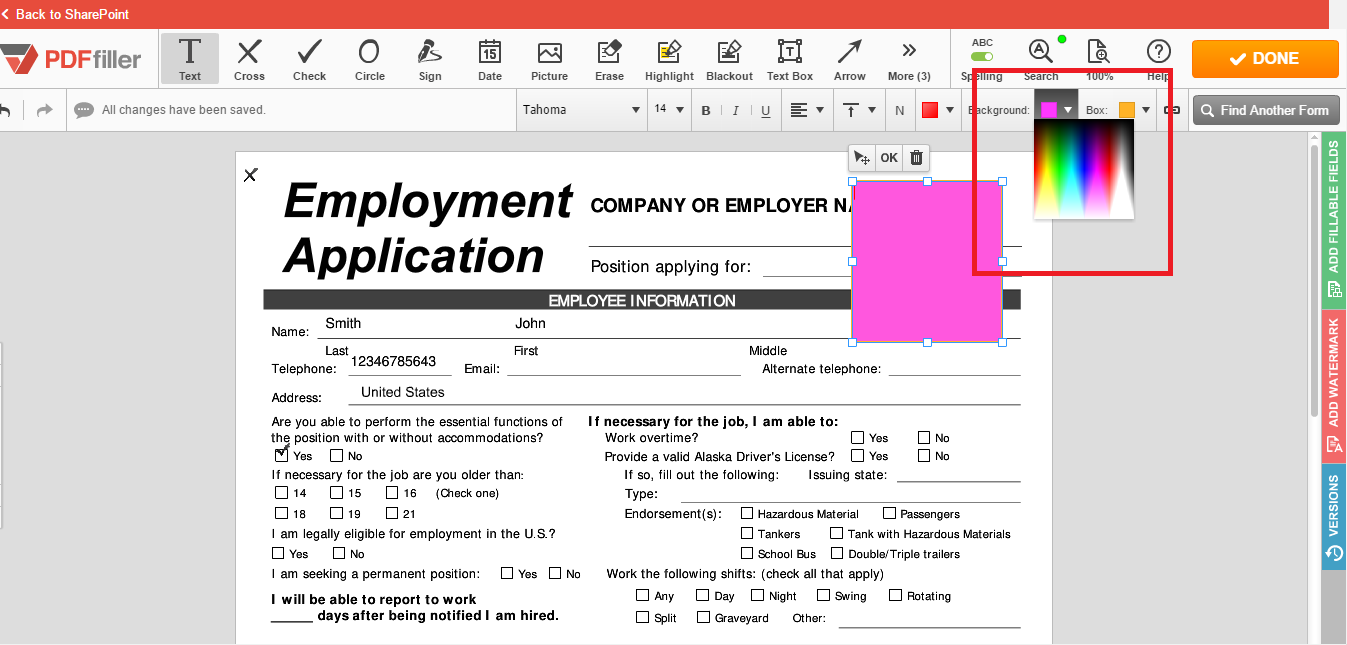This screenshot has height=645, width=1347.
Task: Check the No box under accommodations question
Action: [x=337, y=456]
